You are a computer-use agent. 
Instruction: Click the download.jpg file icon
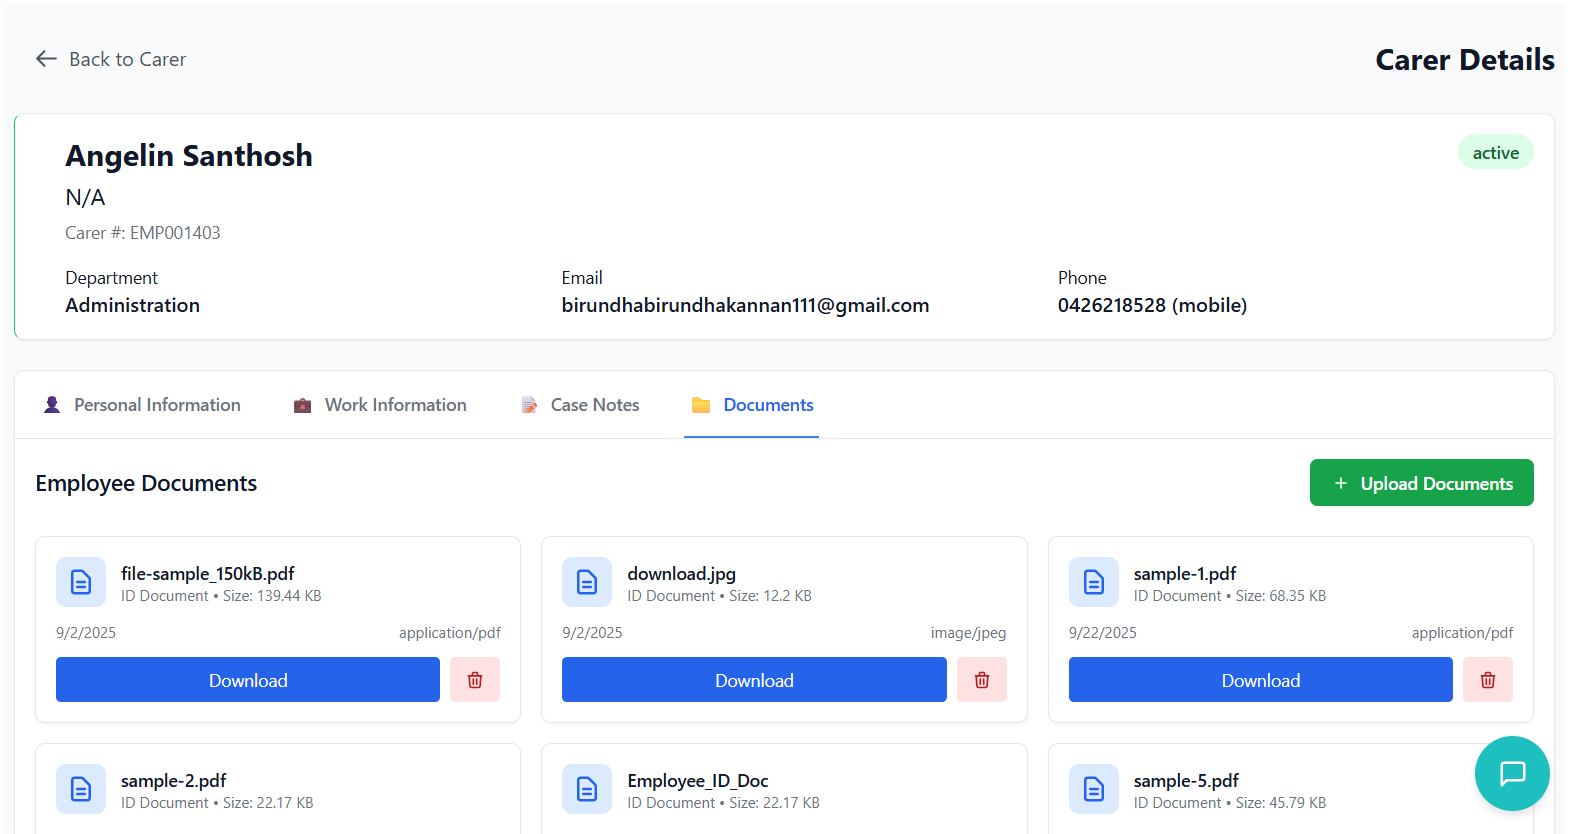[x=587, y=582]
